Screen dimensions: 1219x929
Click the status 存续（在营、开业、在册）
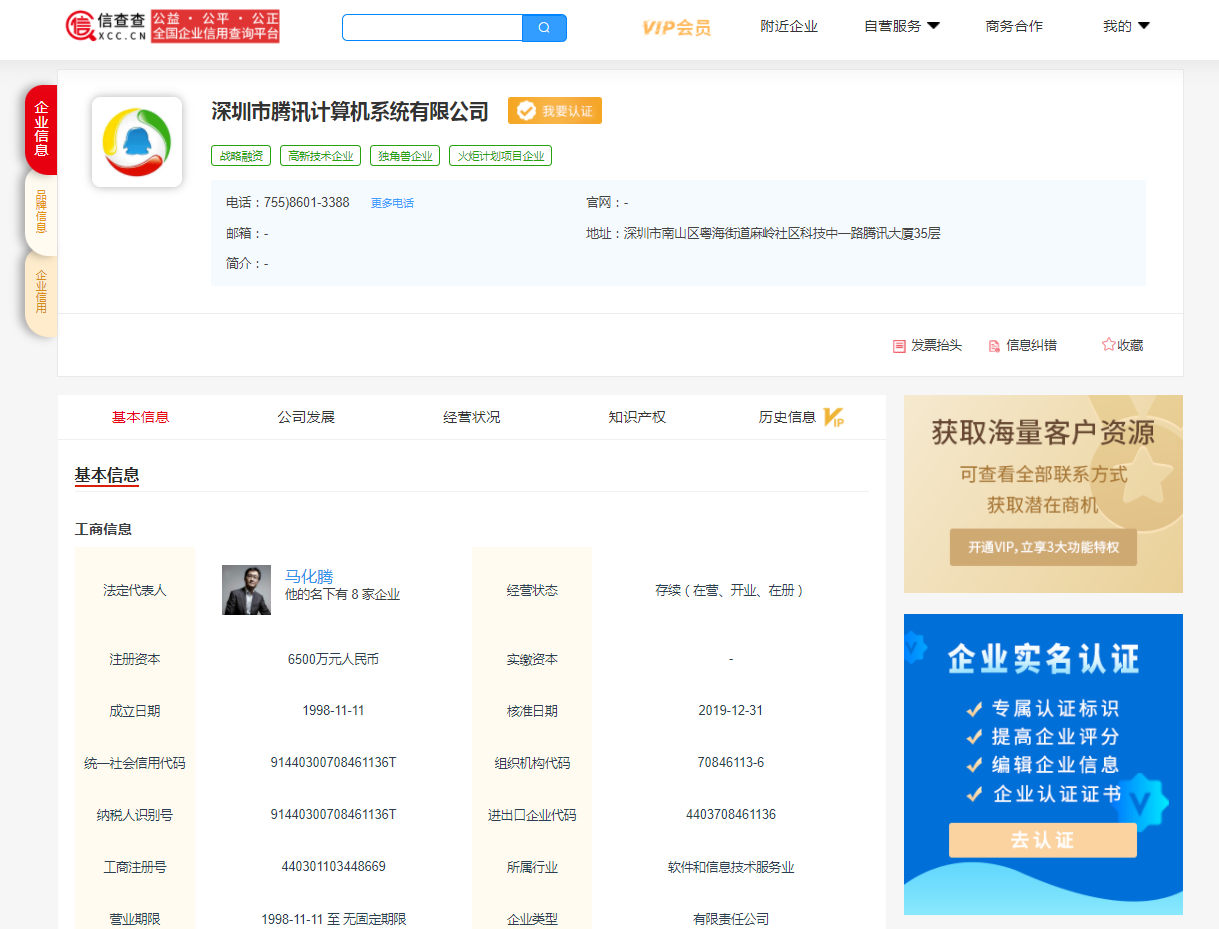(x=731, y=590)
